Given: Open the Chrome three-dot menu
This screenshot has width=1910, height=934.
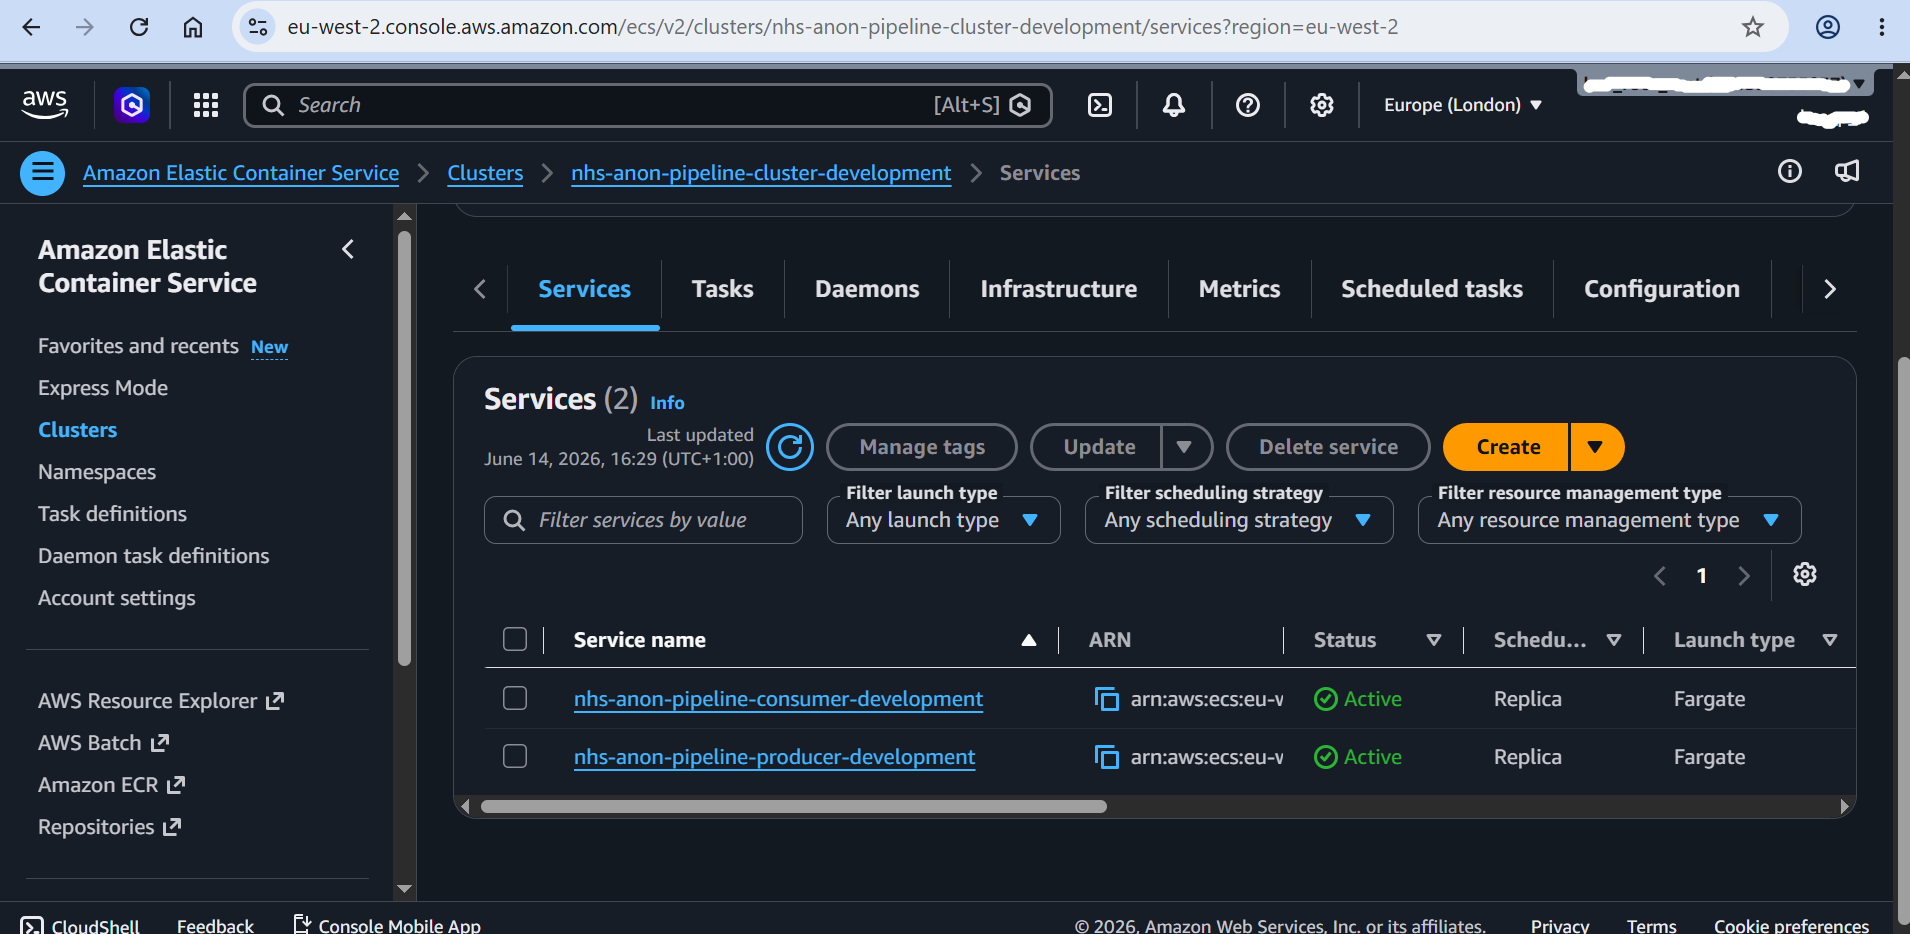Looking at the screenshot, I should (x=1882, y=27).
